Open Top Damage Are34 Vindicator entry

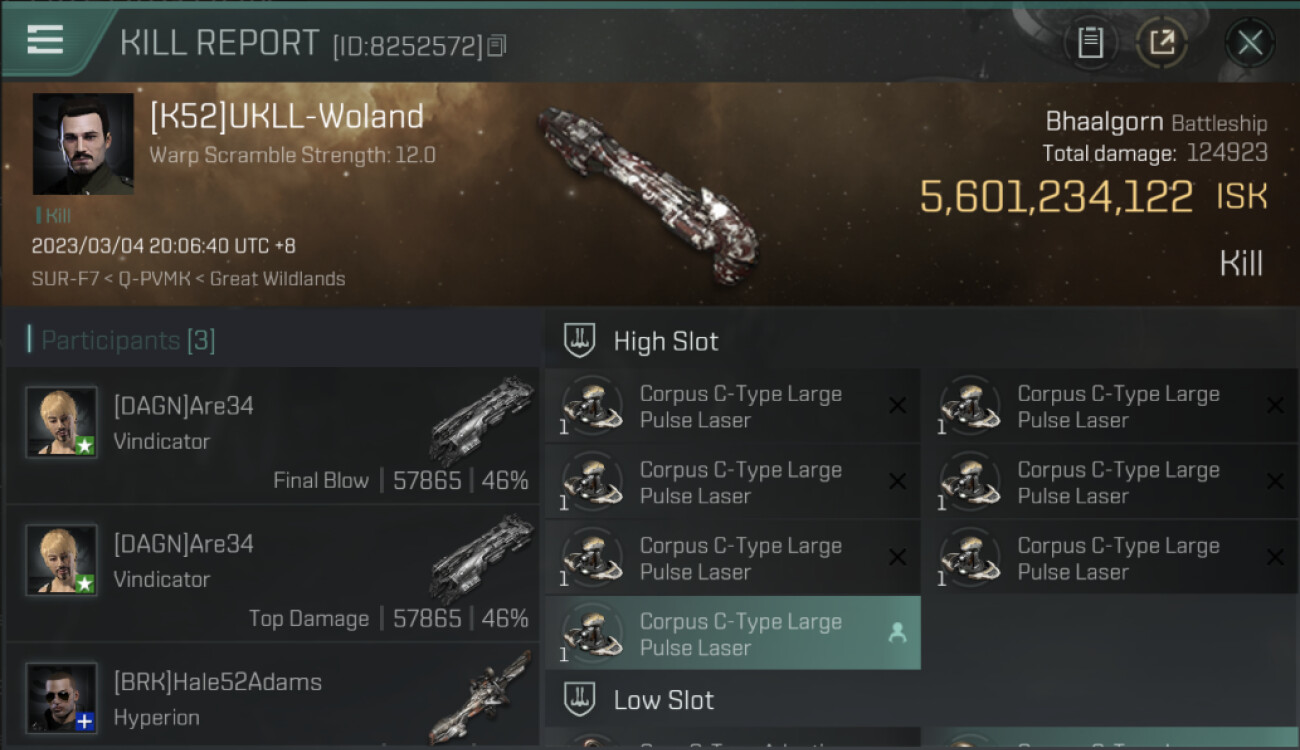[272, 573]
